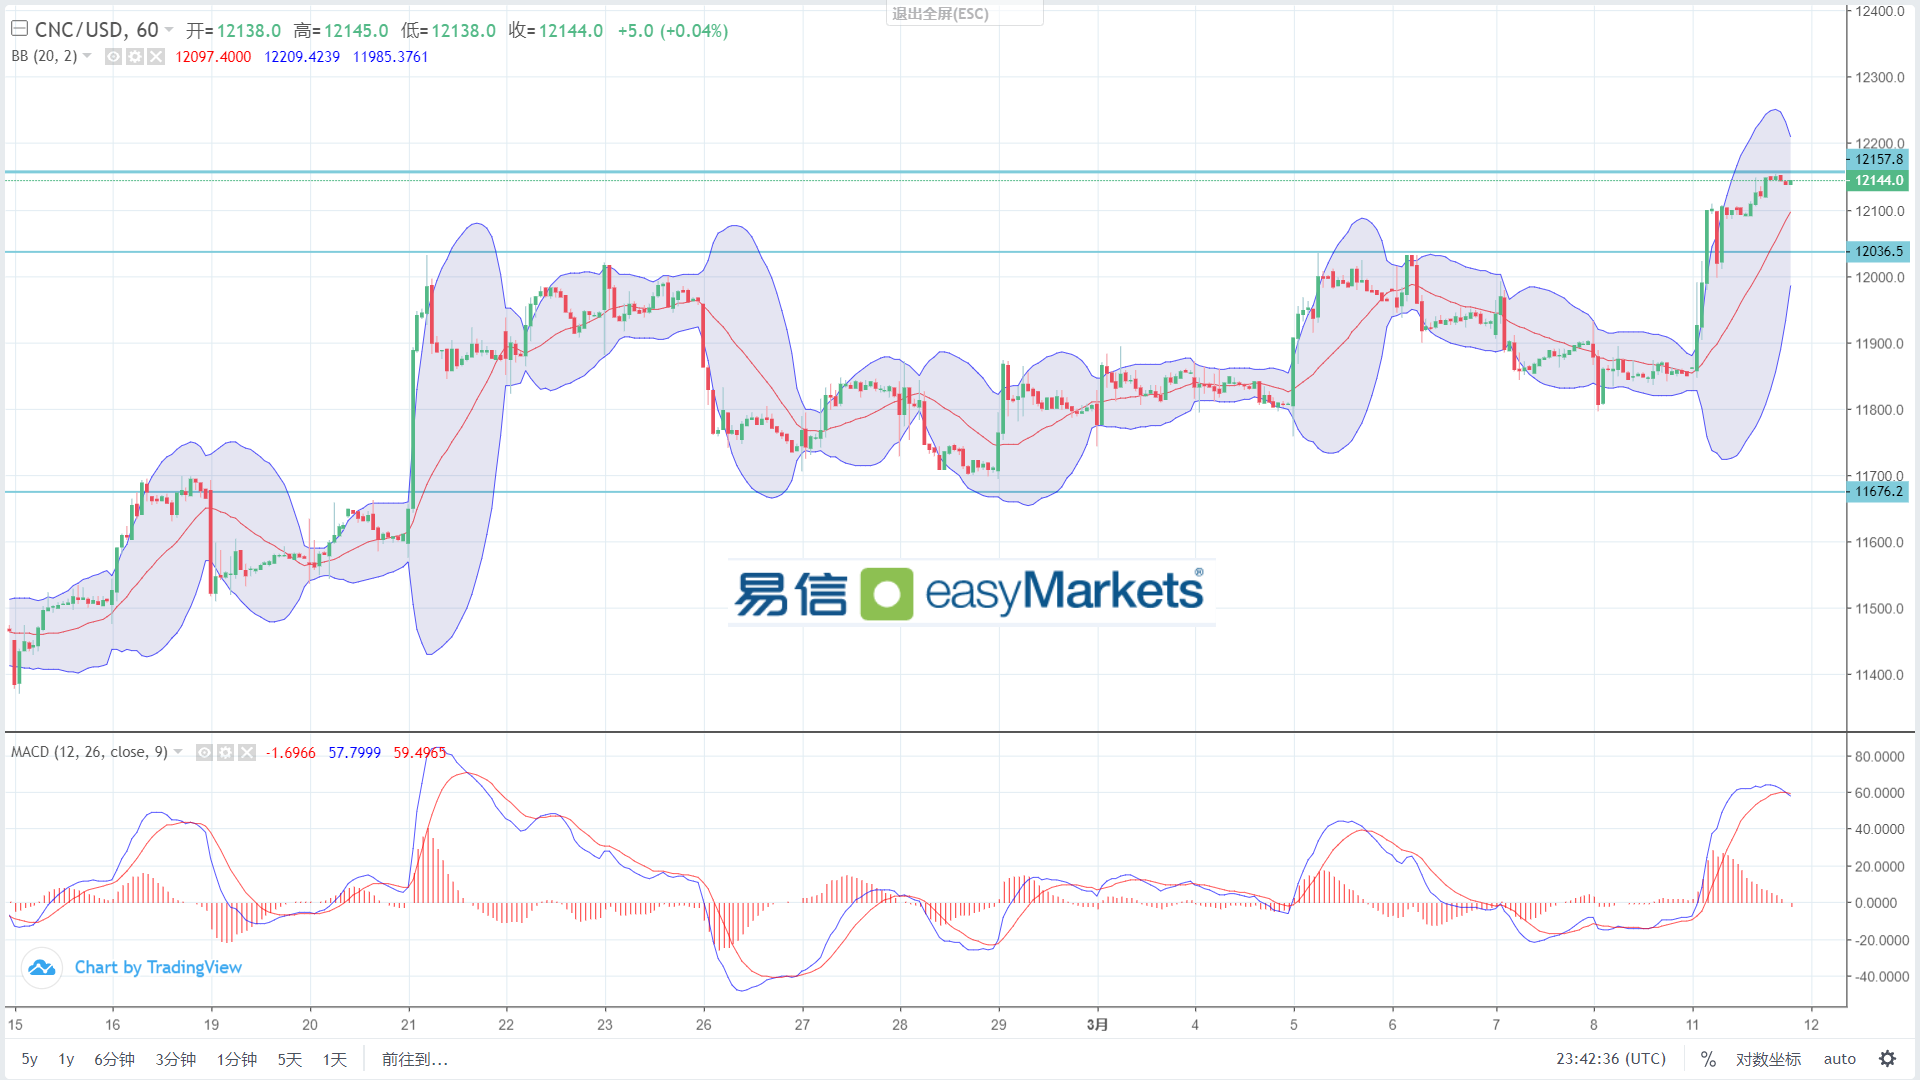Toggle auto scale mode

pos(1839,1059)
